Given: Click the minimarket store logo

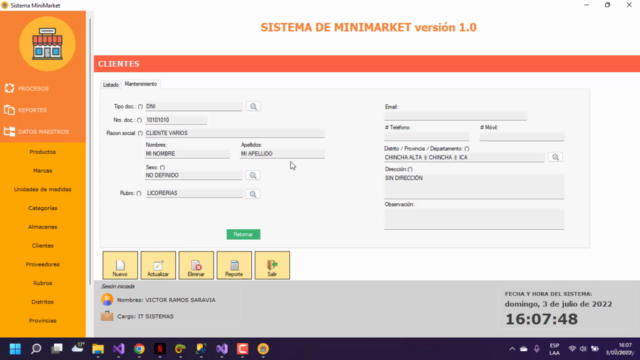Looking at the screenshot, I should (x=47, y=44).
